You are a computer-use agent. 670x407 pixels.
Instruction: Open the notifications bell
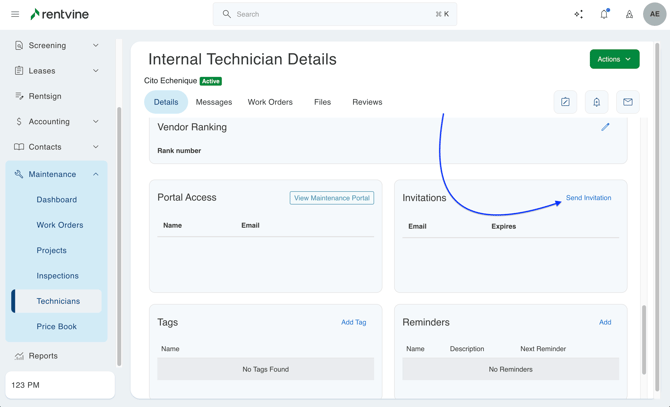[x=604, y=14]
